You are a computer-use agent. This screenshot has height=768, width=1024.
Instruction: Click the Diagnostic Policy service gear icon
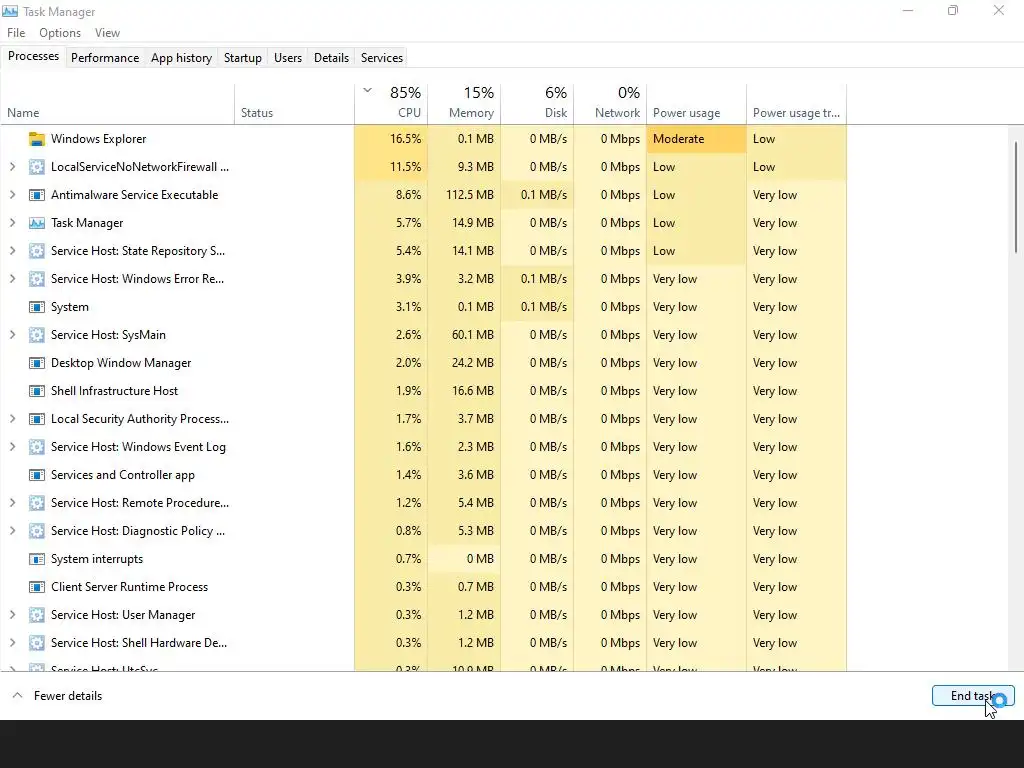coord(37,531)
